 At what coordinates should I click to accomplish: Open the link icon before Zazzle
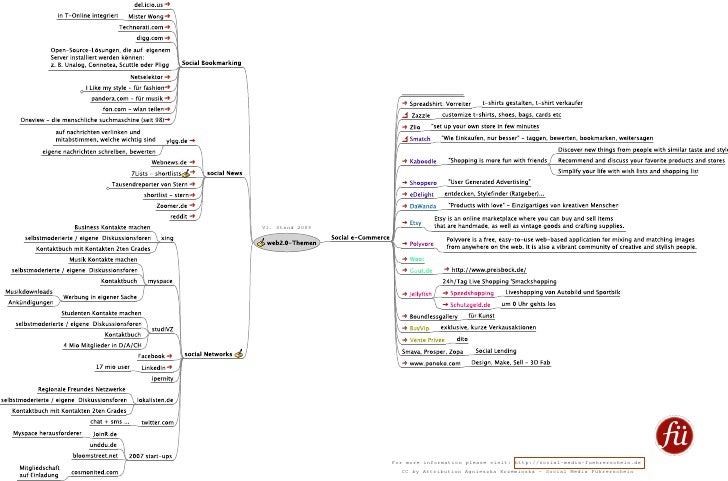click(405, 115)
